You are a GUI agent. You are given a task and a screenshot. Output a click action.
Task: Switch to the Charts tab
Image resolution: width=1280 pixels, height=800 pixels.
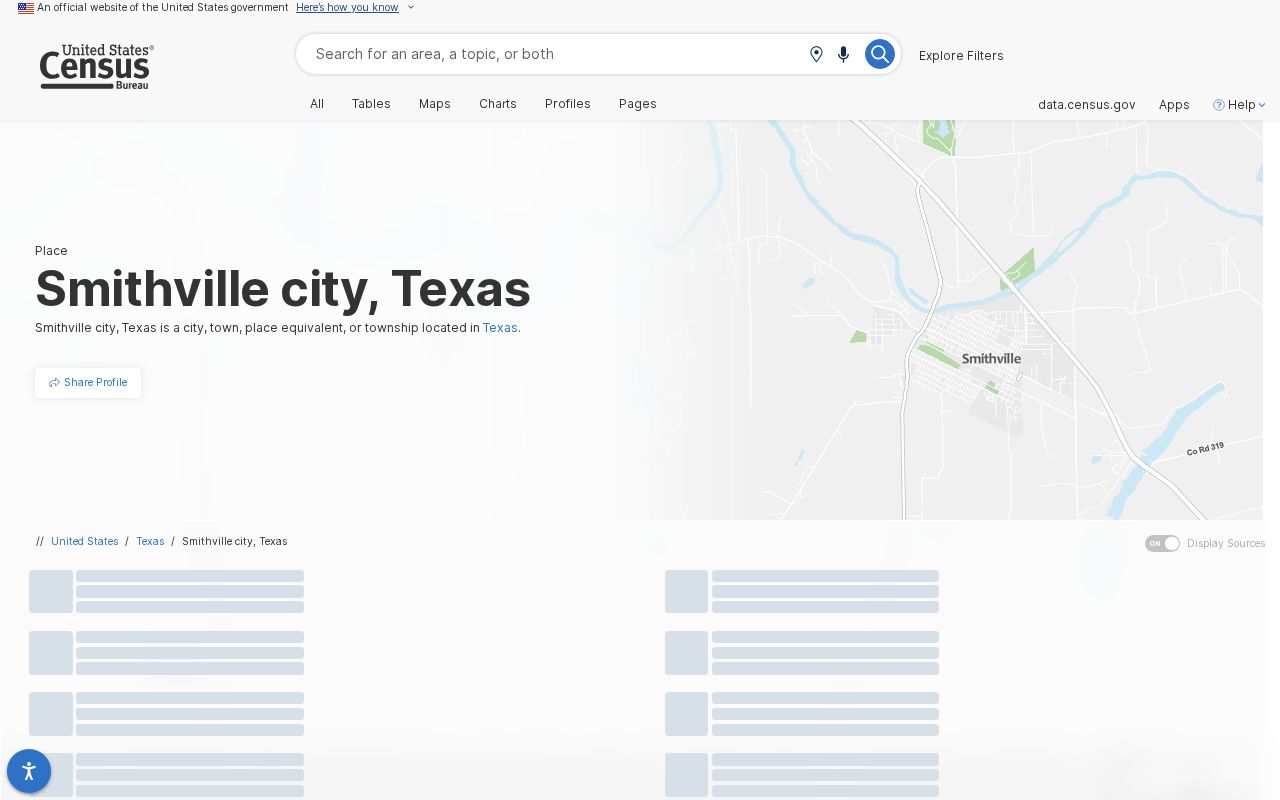[x=498, y=104]
